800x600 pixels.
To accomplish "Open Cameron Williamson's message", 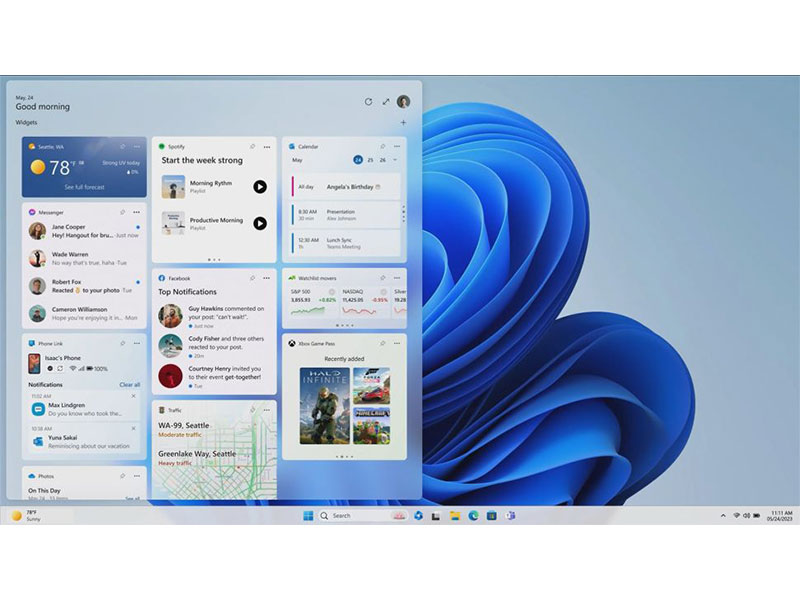I will click(x=84, y=313).
